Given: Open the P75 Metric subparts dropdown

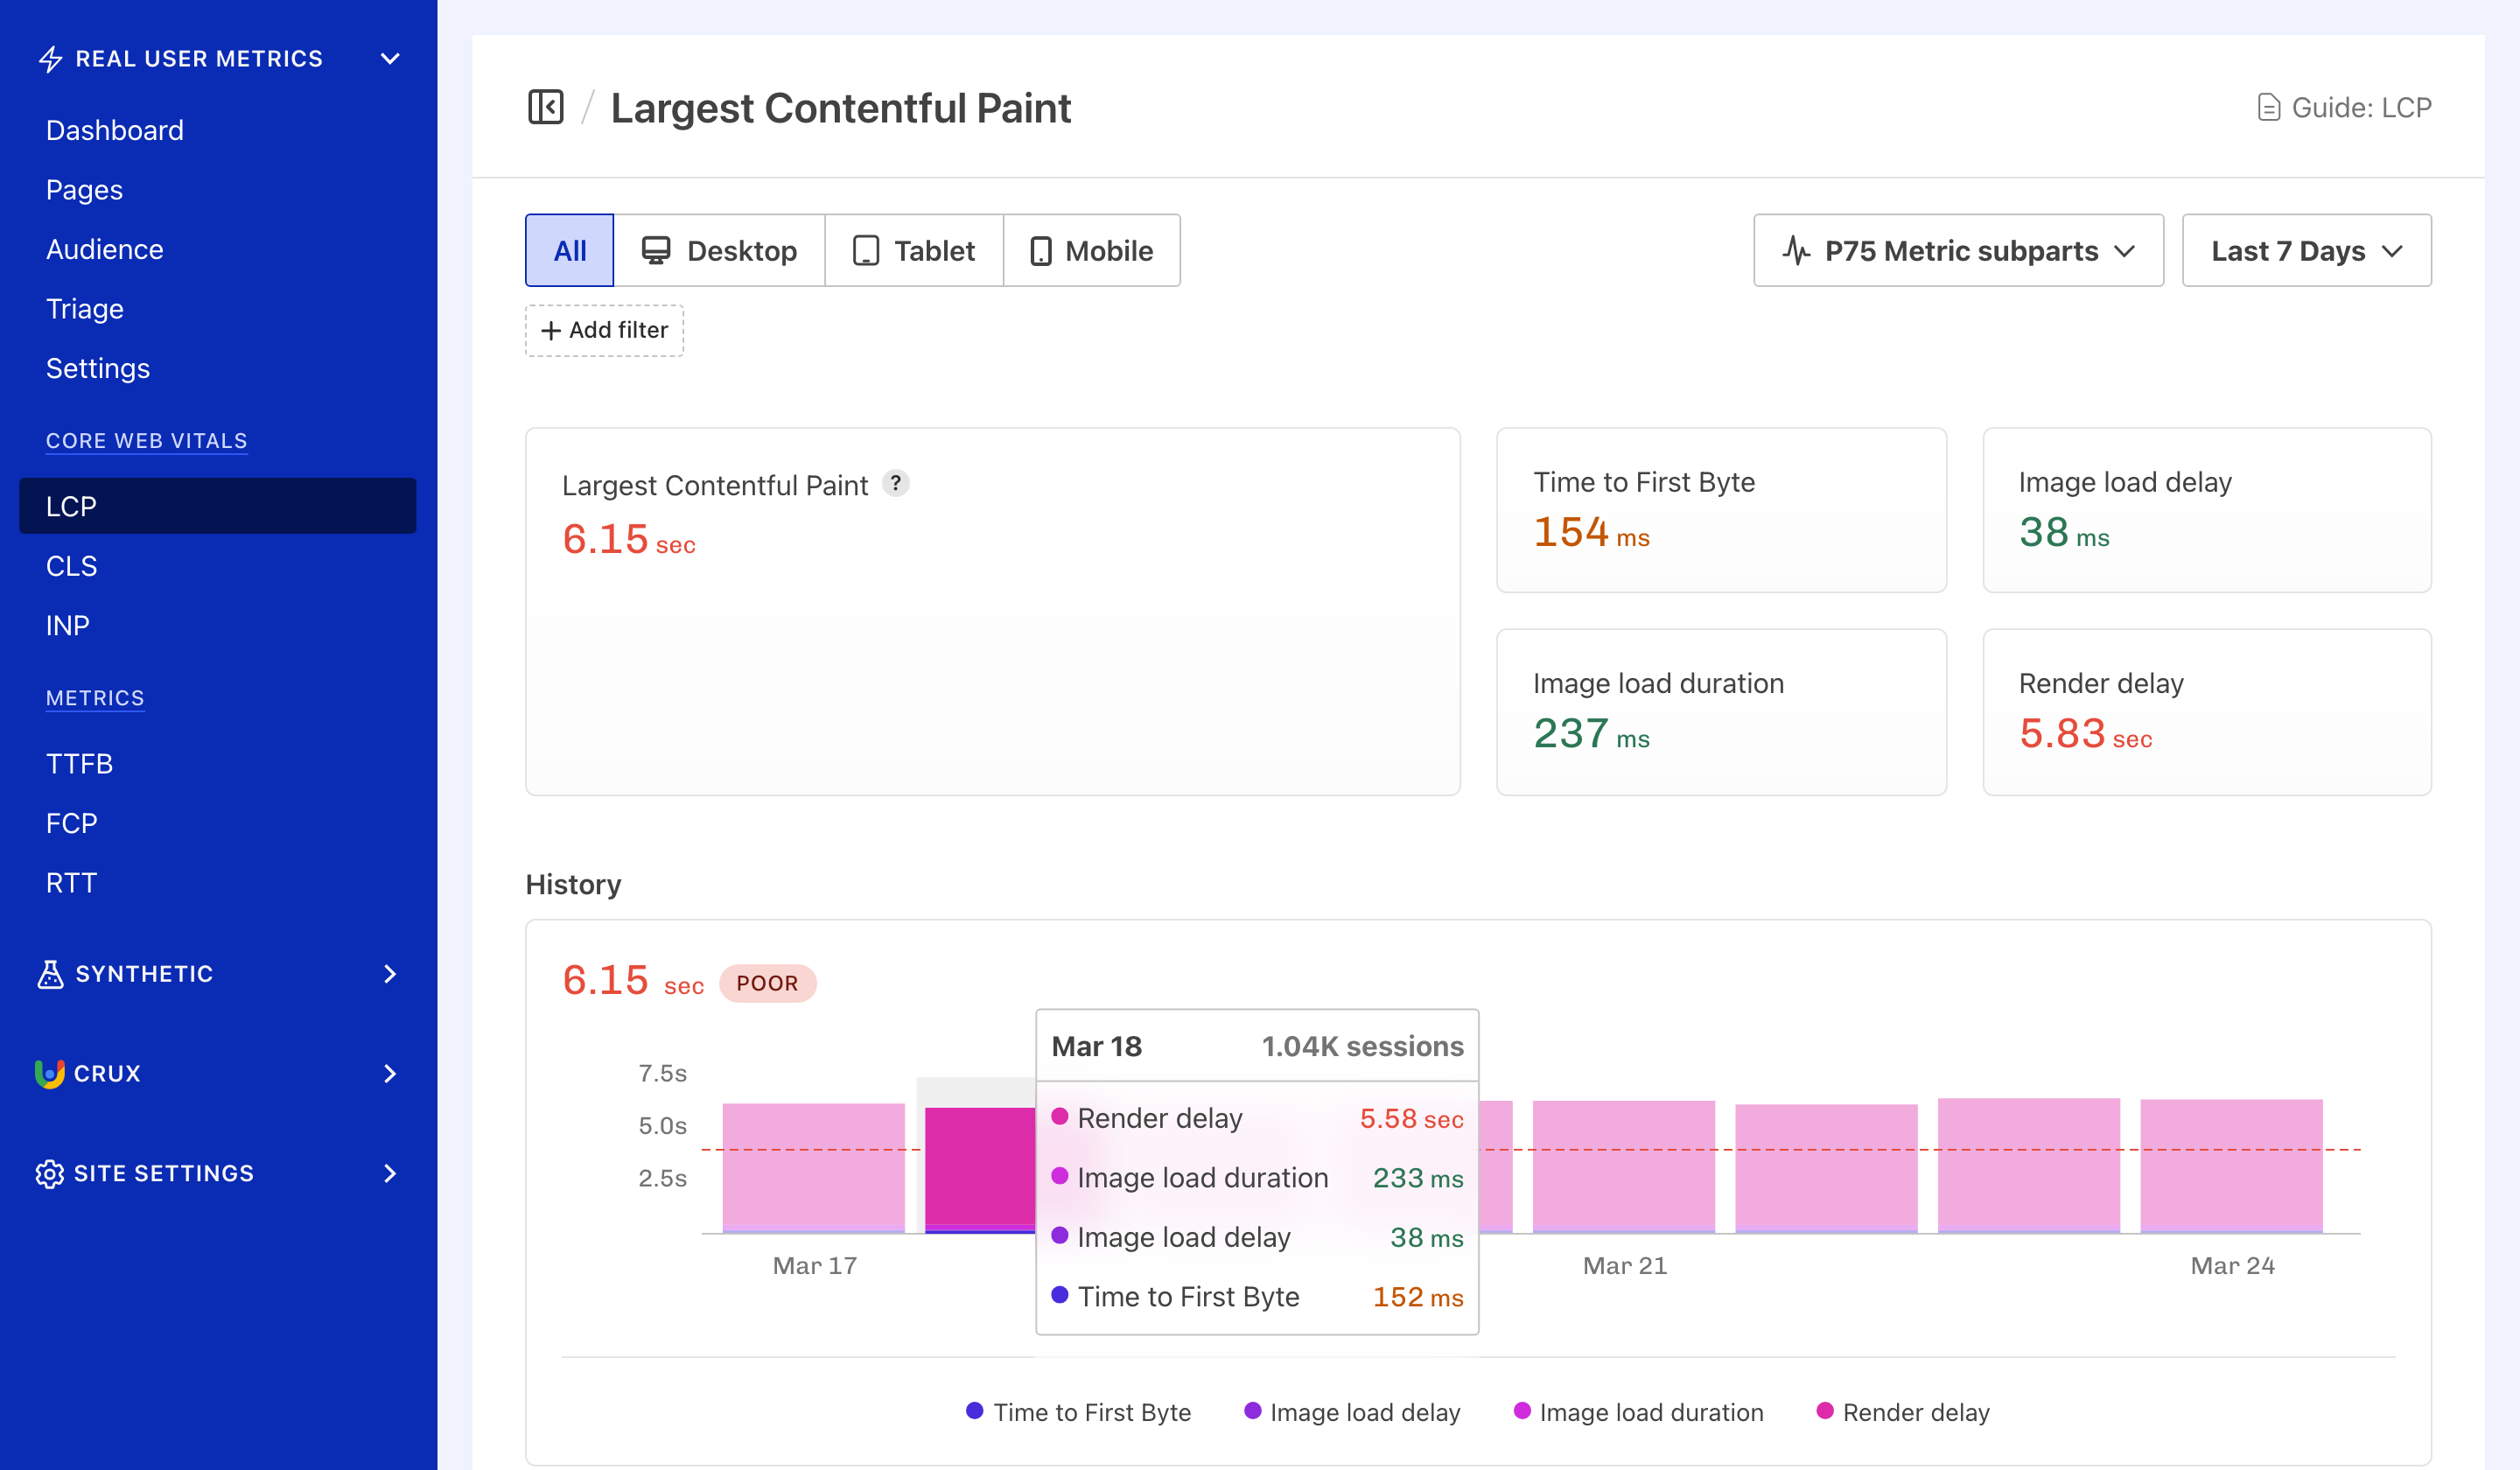Looking at the screenshot, I should tap(1957, 250).
